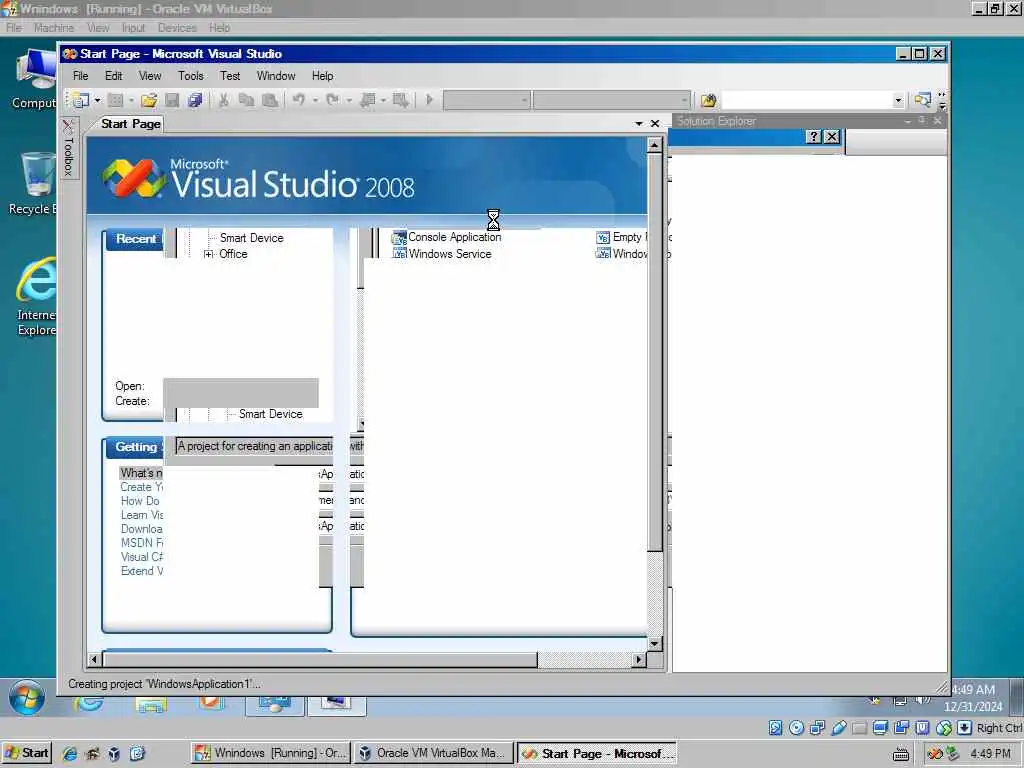The height and width of the screenshot is (768, 1024).
Task: Open the Find combo box dropdown arrow
Action: (x=898, y=100)
